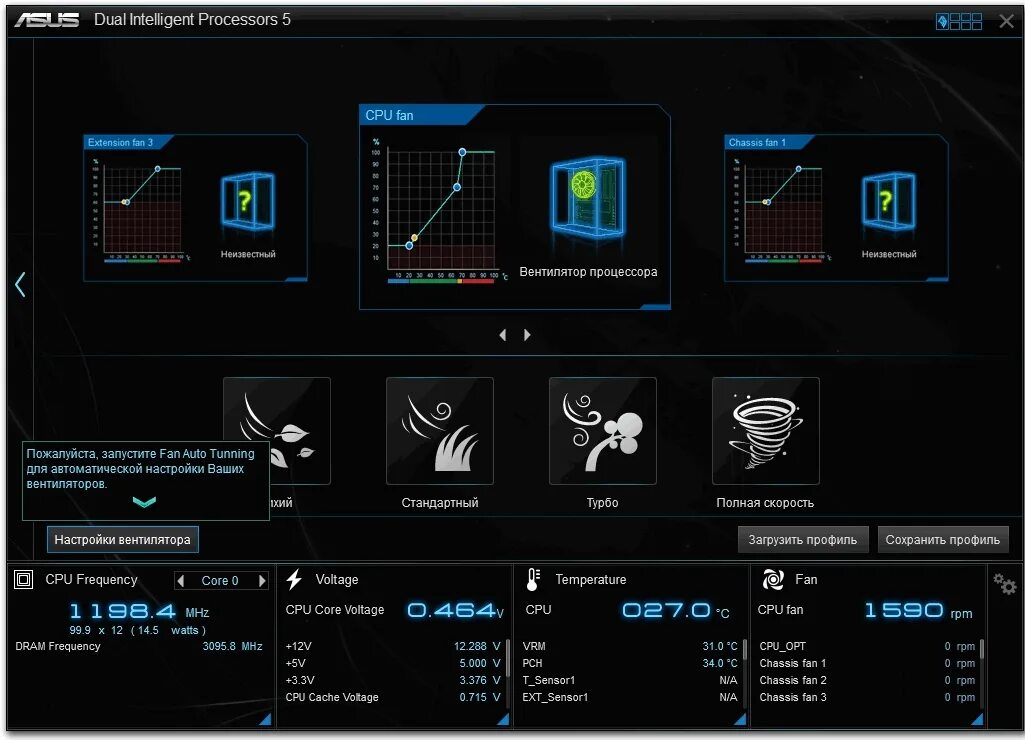
Task: Expand the Fan panel corner
Action: (x=977, y=720)
